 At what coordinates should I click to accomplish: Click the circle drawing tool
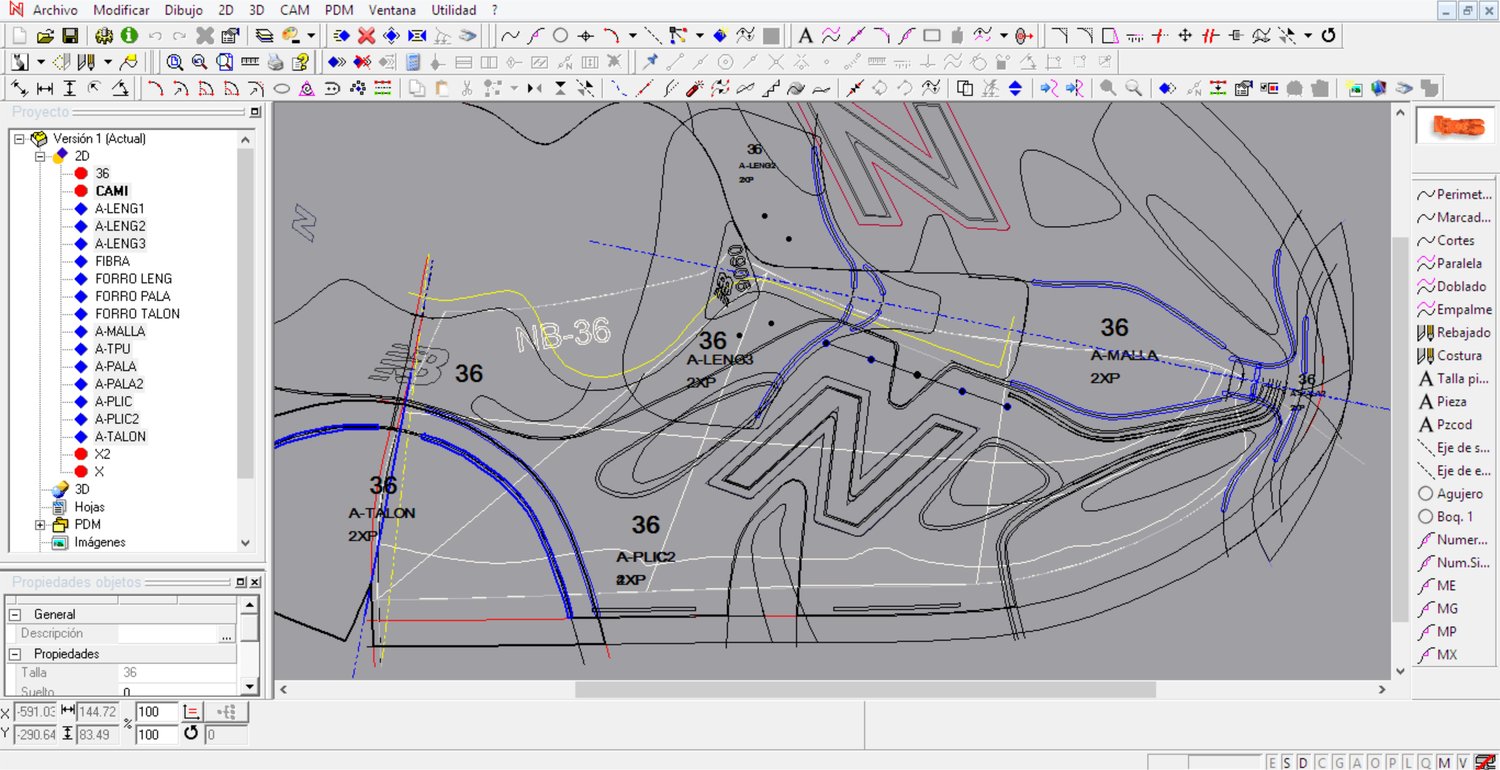[x=561, y=36]
